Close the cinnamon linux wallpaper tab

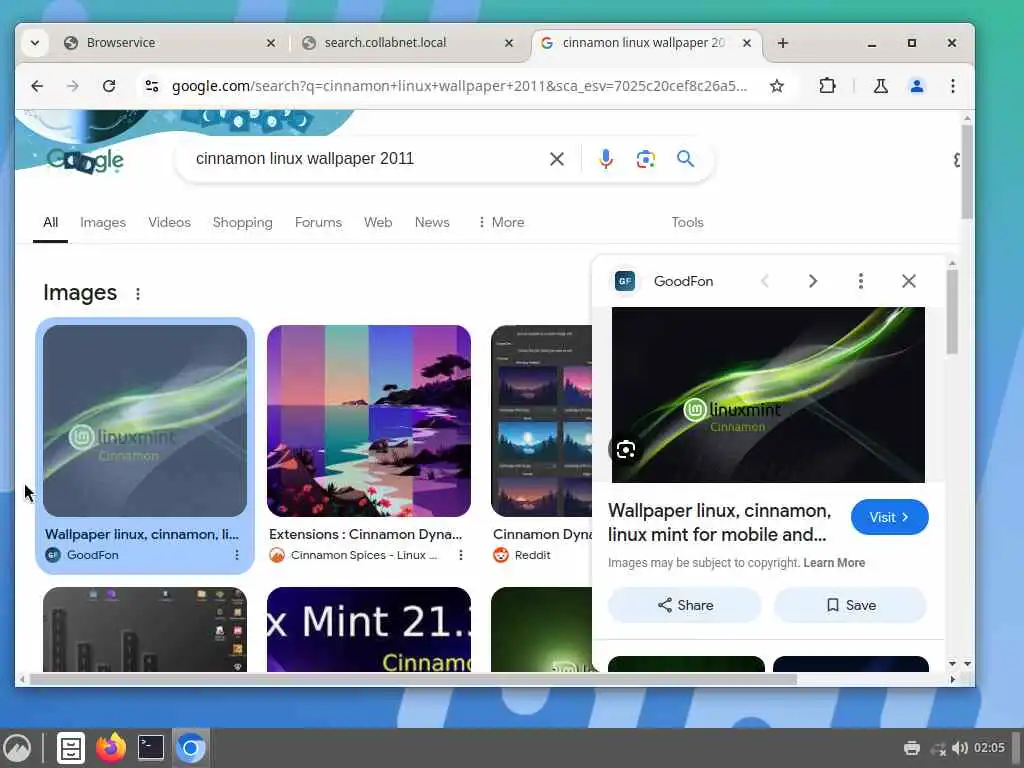pos(746,43)
